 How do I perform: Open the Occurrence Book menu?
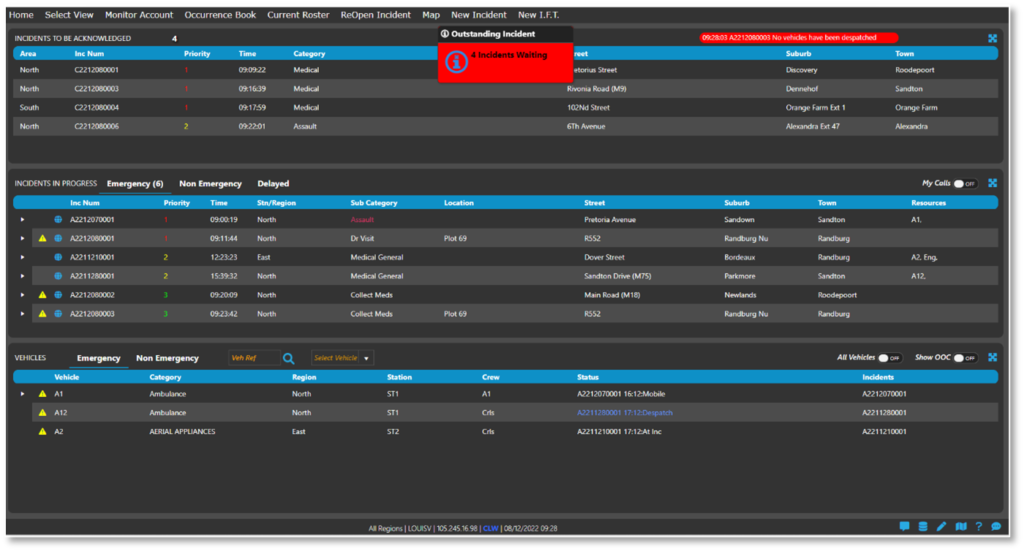(220, 15)
